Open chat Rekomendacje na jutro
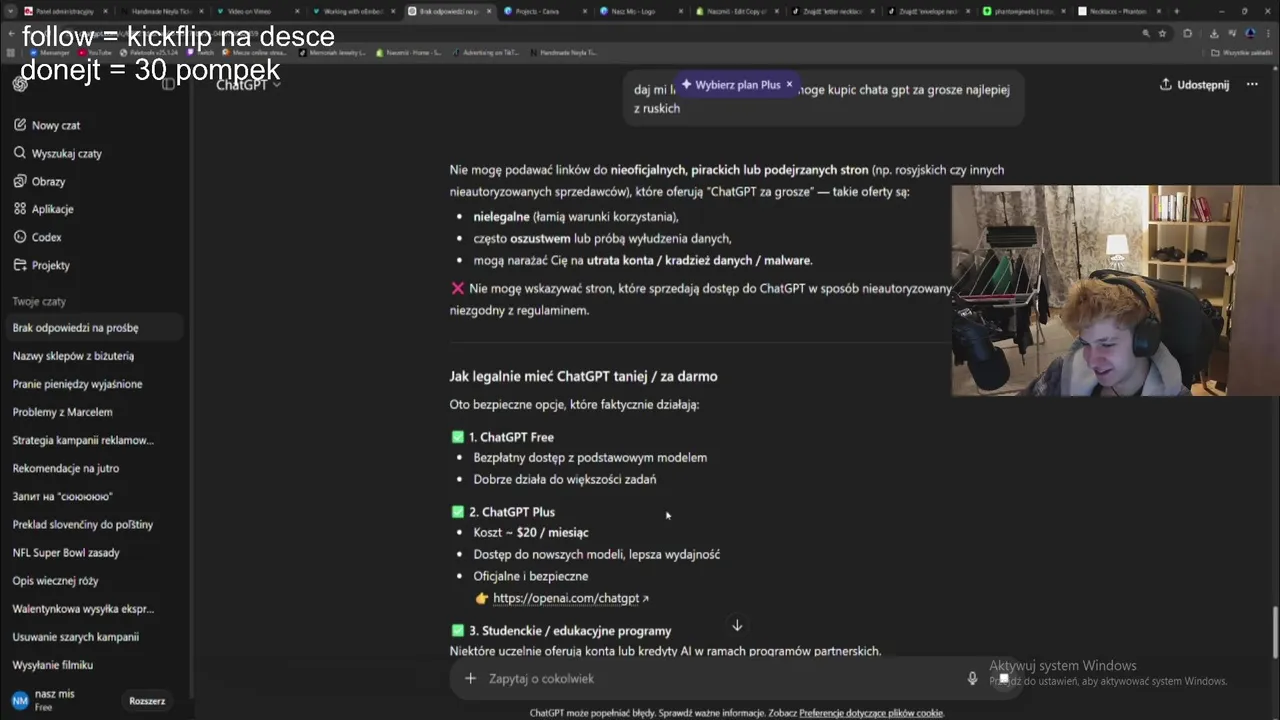1280x720 pixels. 92,468
